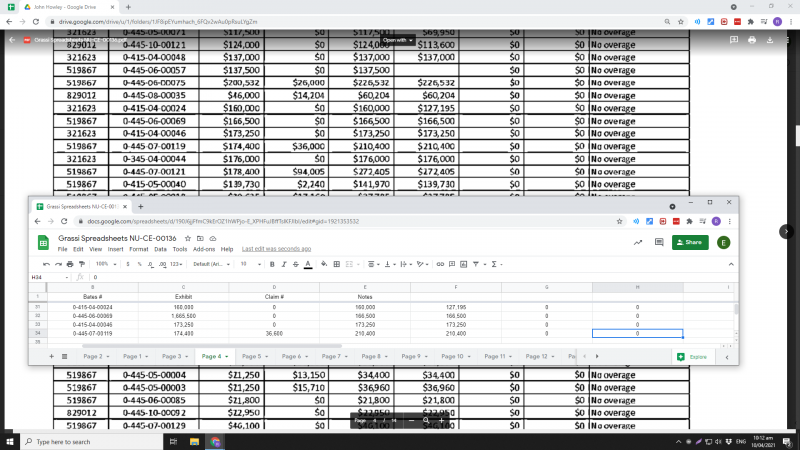Move document to a folder
Viewport: 800px width, 450px height.
click(200, 238)
